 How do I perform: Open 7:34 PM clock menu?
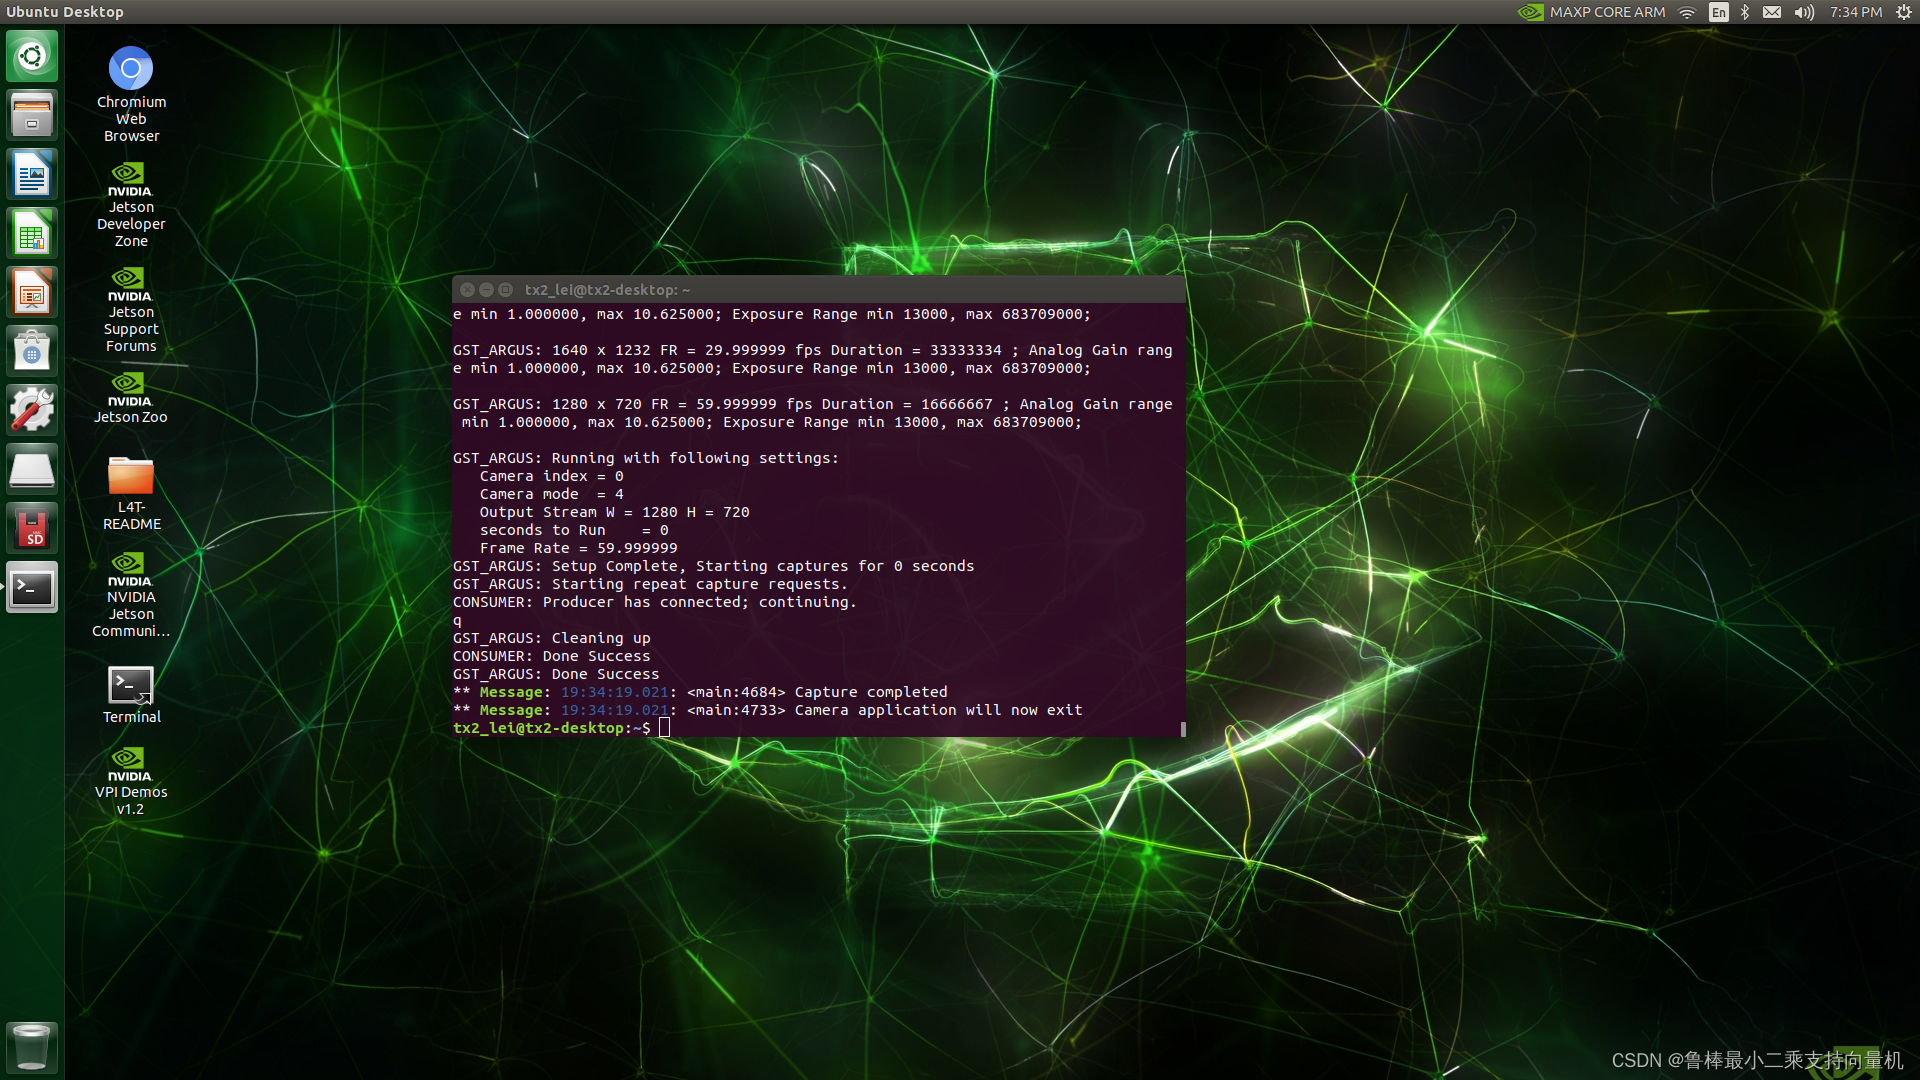(x=1856, y=12)
